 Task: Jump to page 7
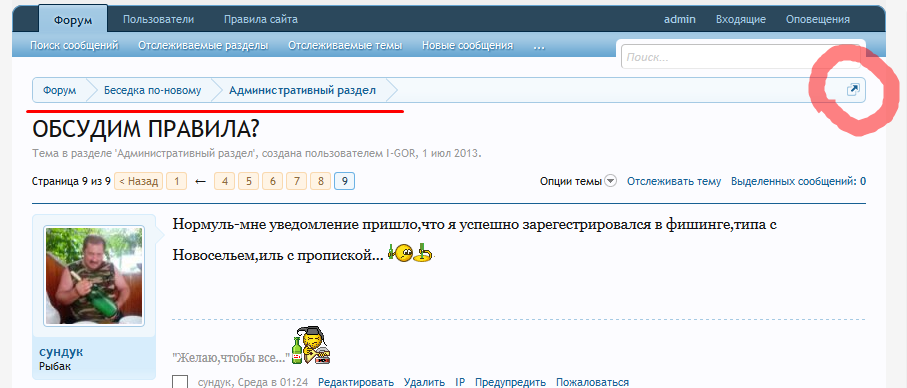pos(296,182)
